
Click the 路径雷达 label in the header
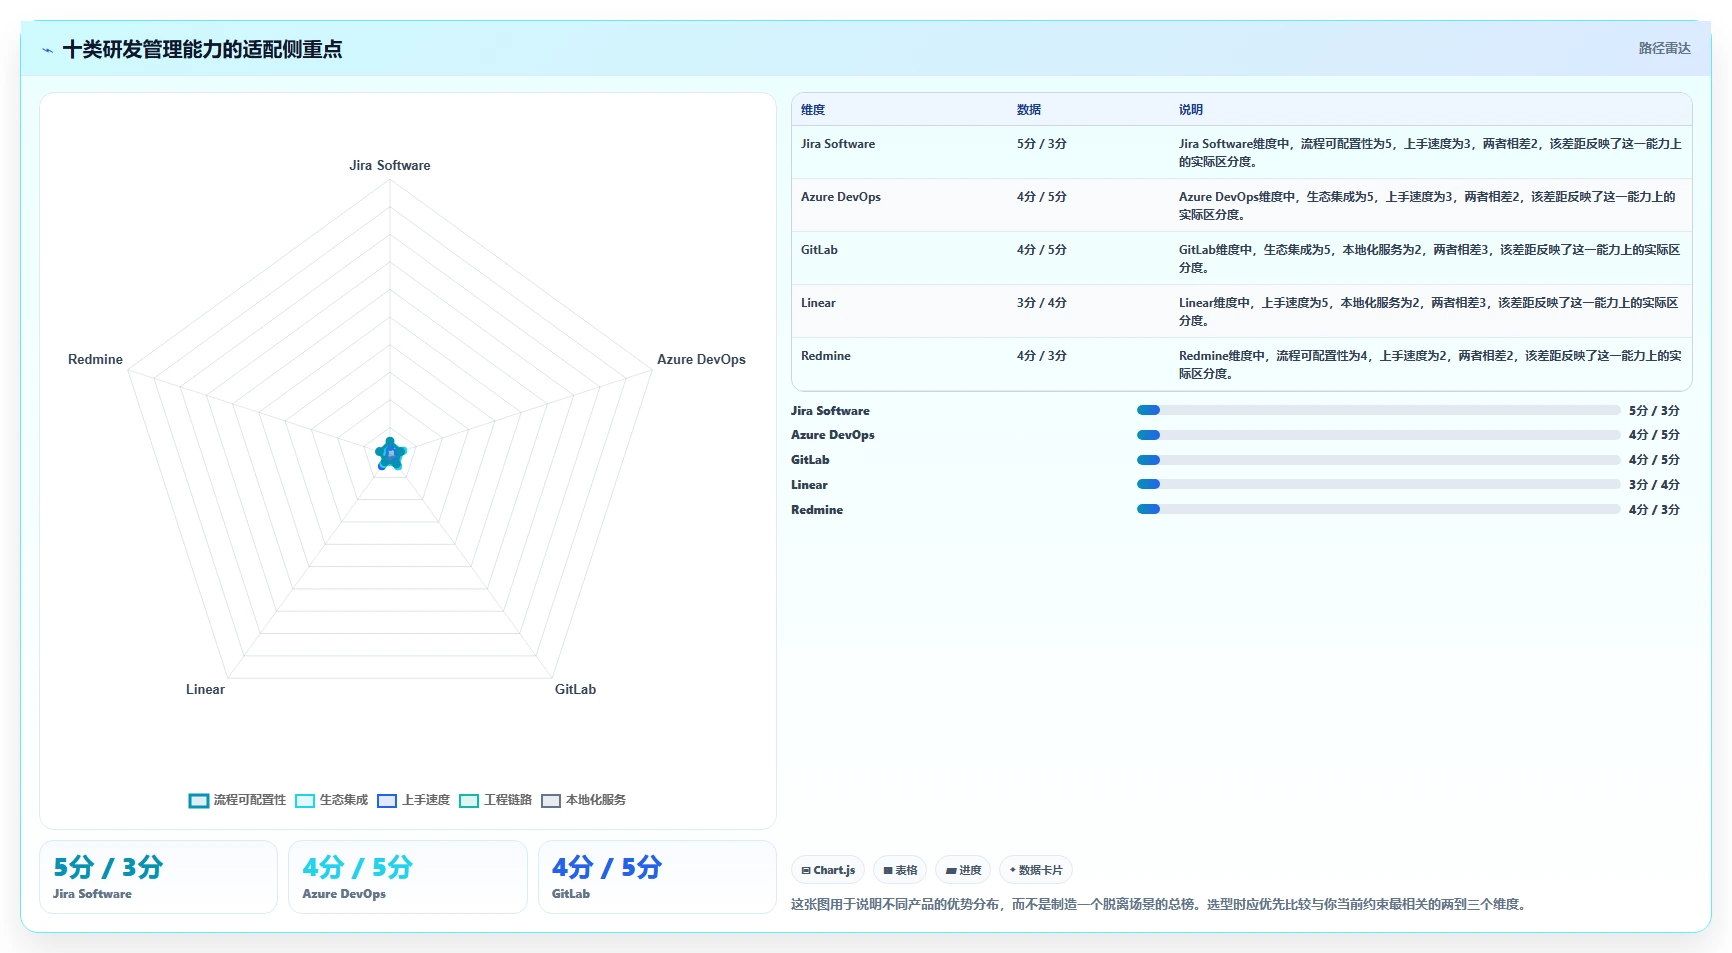tap(1664, 48)
